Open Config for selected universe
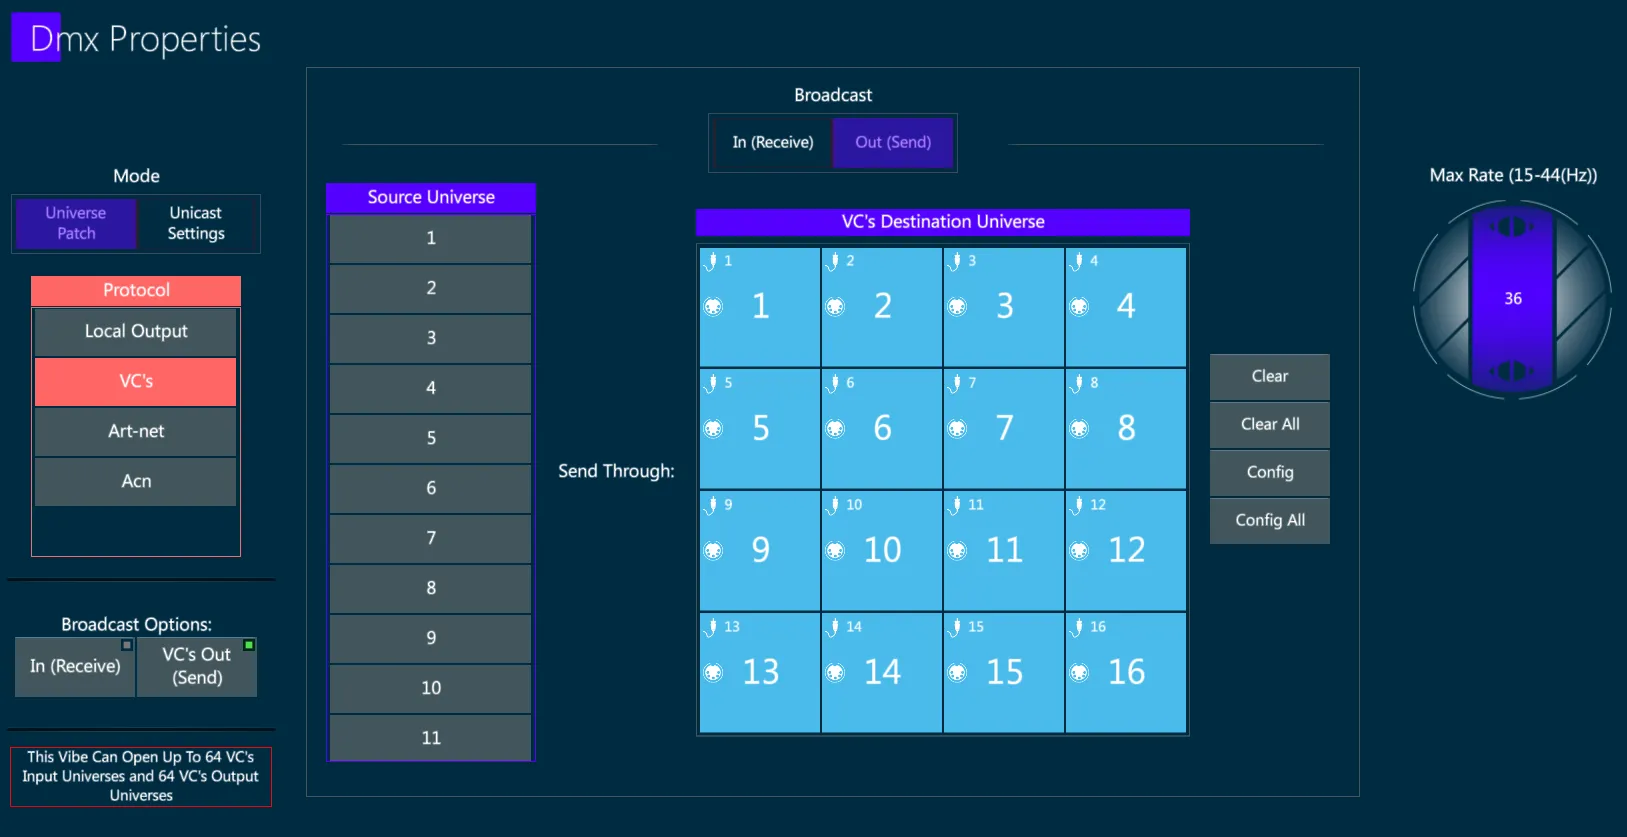The height and width of the screenshot is (837, 1627). [1270, 472]
